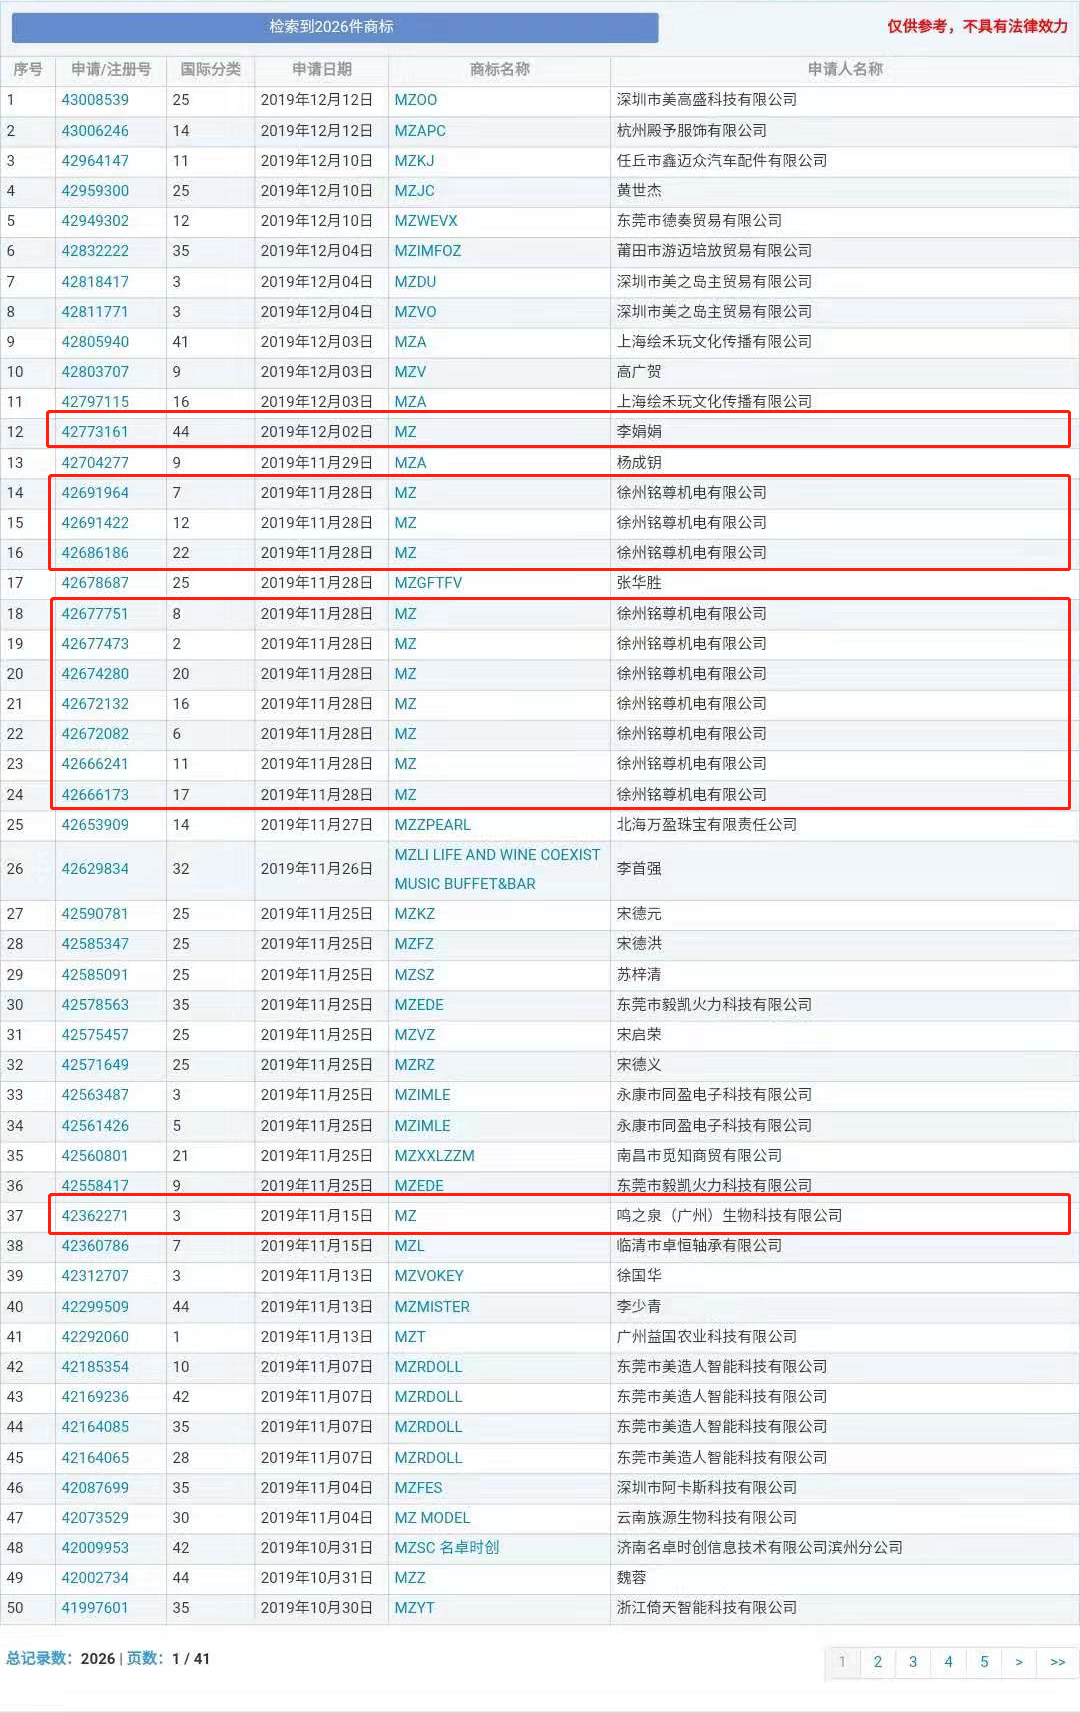Go to page 3 of results

(x=912, y=1661)
